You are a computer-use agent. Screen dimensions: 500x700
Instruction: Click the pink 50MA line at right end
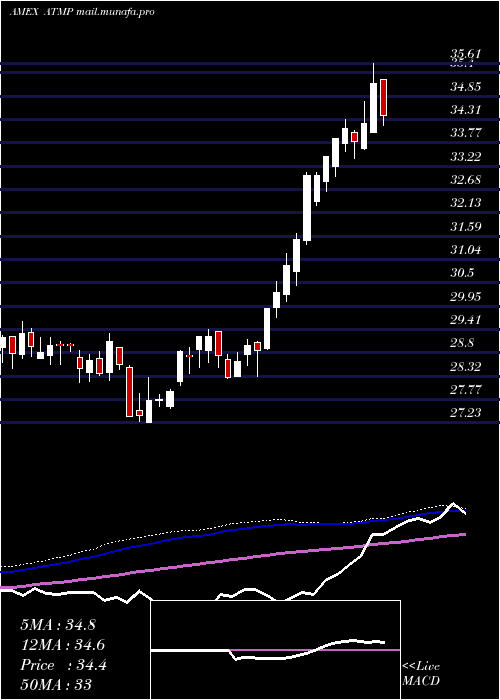(x=462, y=535)
